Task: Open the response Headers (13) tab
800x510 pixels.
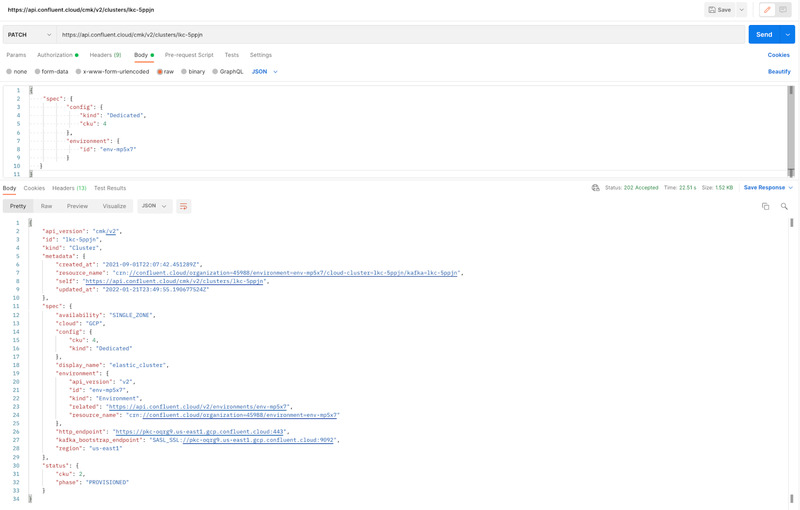Action: tap(69, 188)
